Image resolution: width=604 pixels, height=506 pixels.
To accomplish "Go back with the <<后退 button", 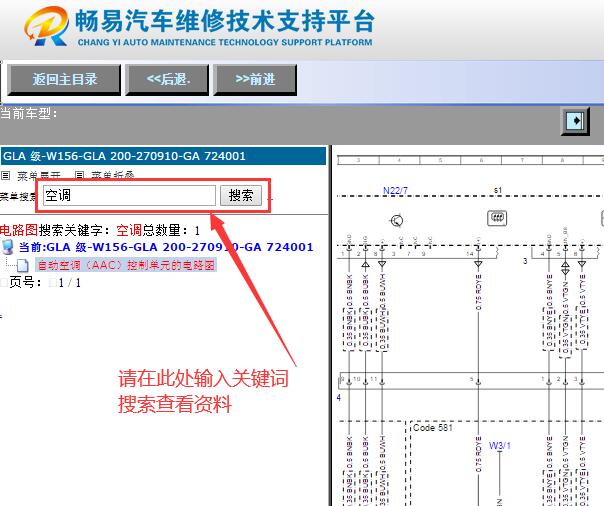I will click(x=167, y=80).
